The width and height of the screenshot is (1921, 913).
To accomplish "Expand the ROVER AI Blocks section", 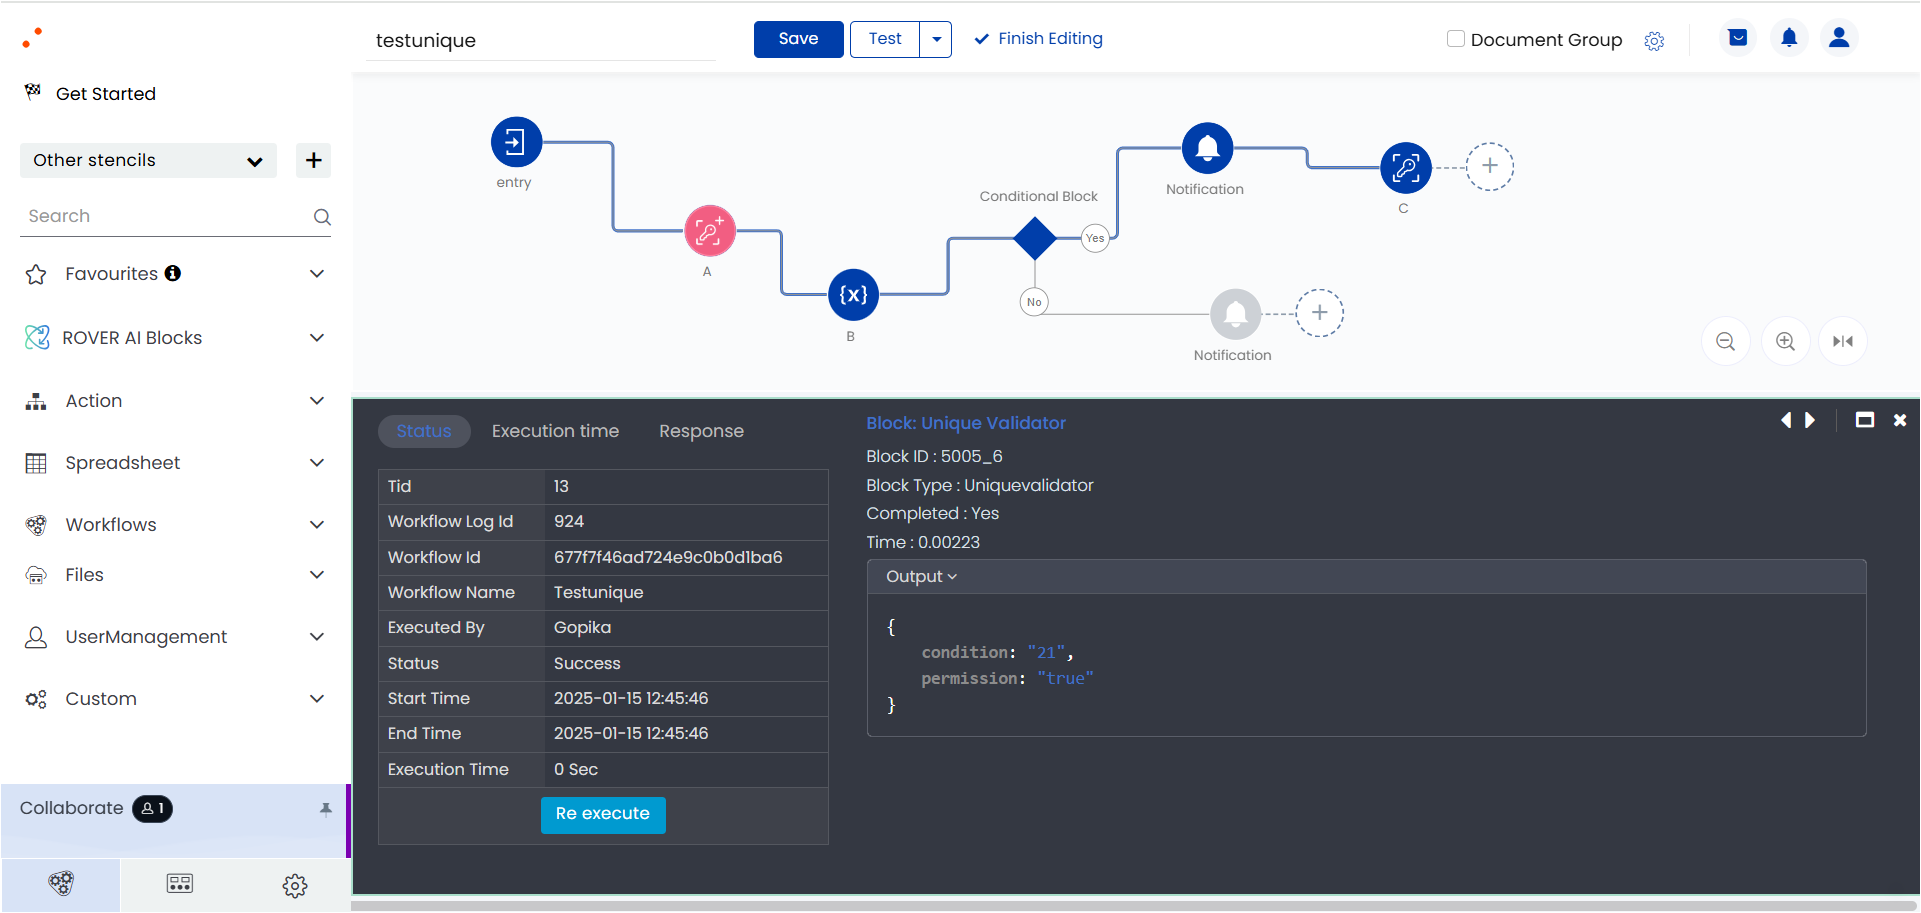I will click(176, 338).
